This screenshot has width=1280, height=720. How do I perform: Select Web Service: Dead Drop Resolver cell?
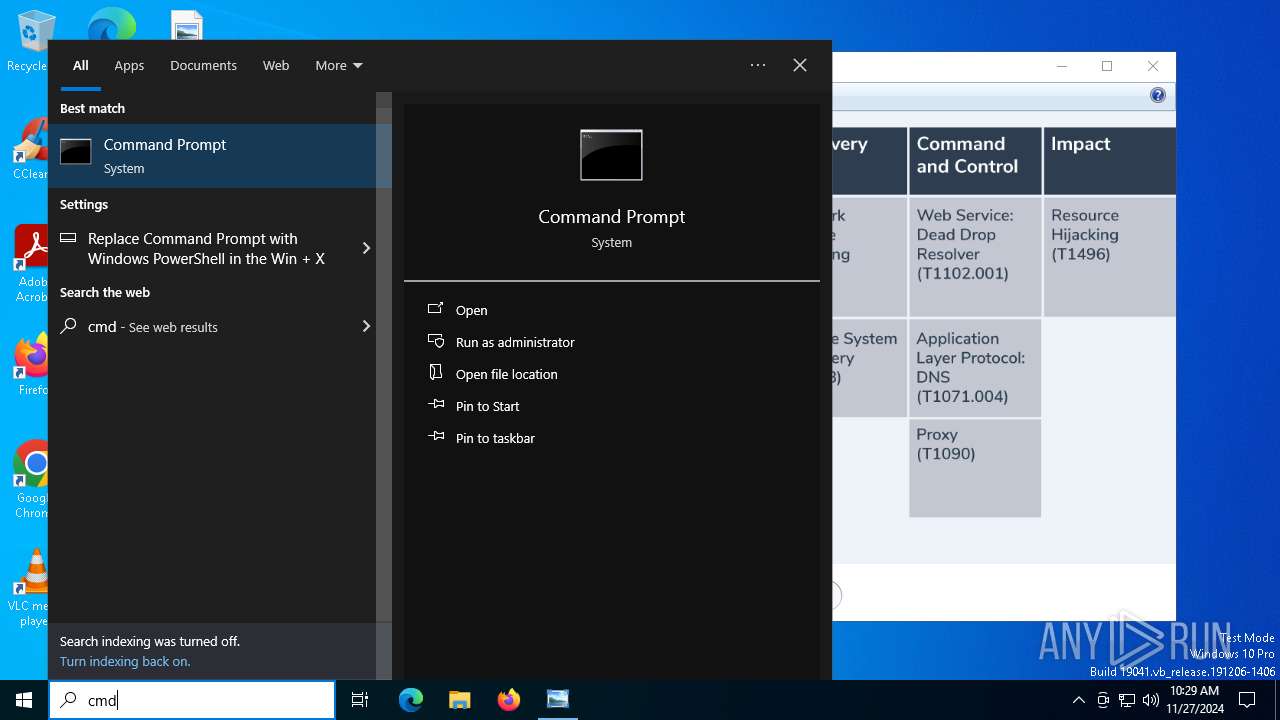975,255
